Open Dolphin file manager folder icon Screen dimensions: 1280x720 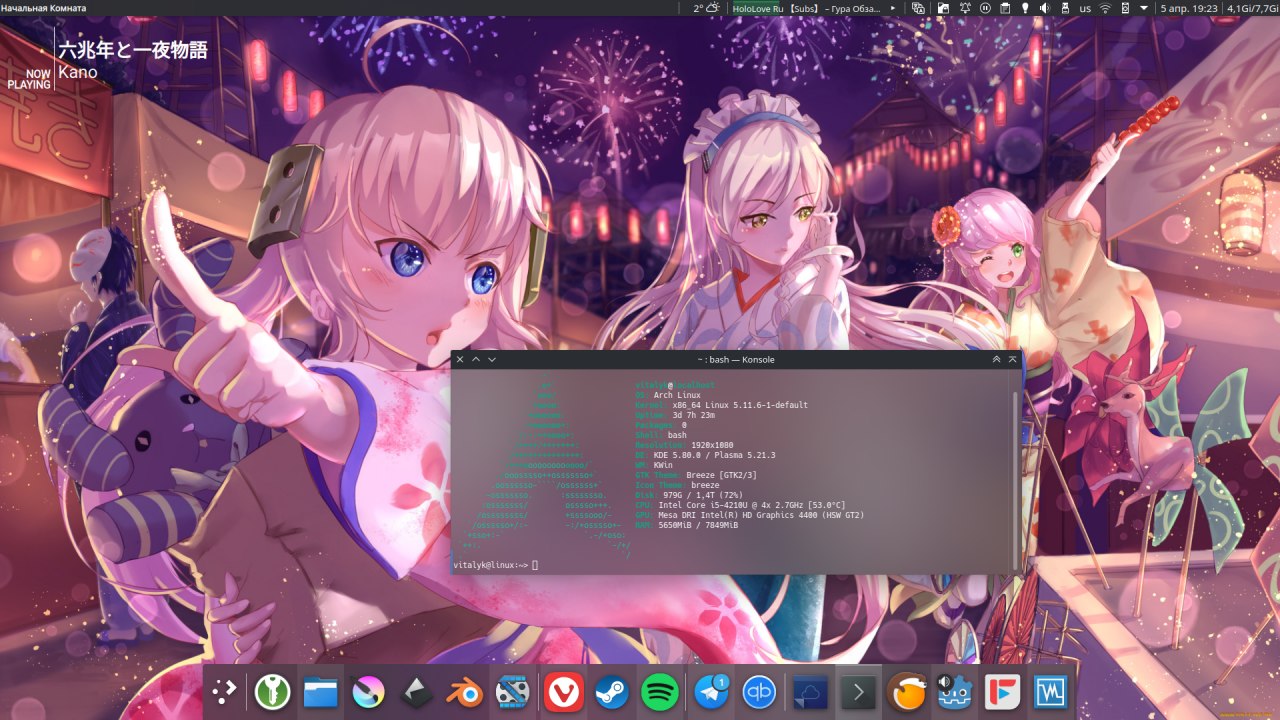pos(320,692)
